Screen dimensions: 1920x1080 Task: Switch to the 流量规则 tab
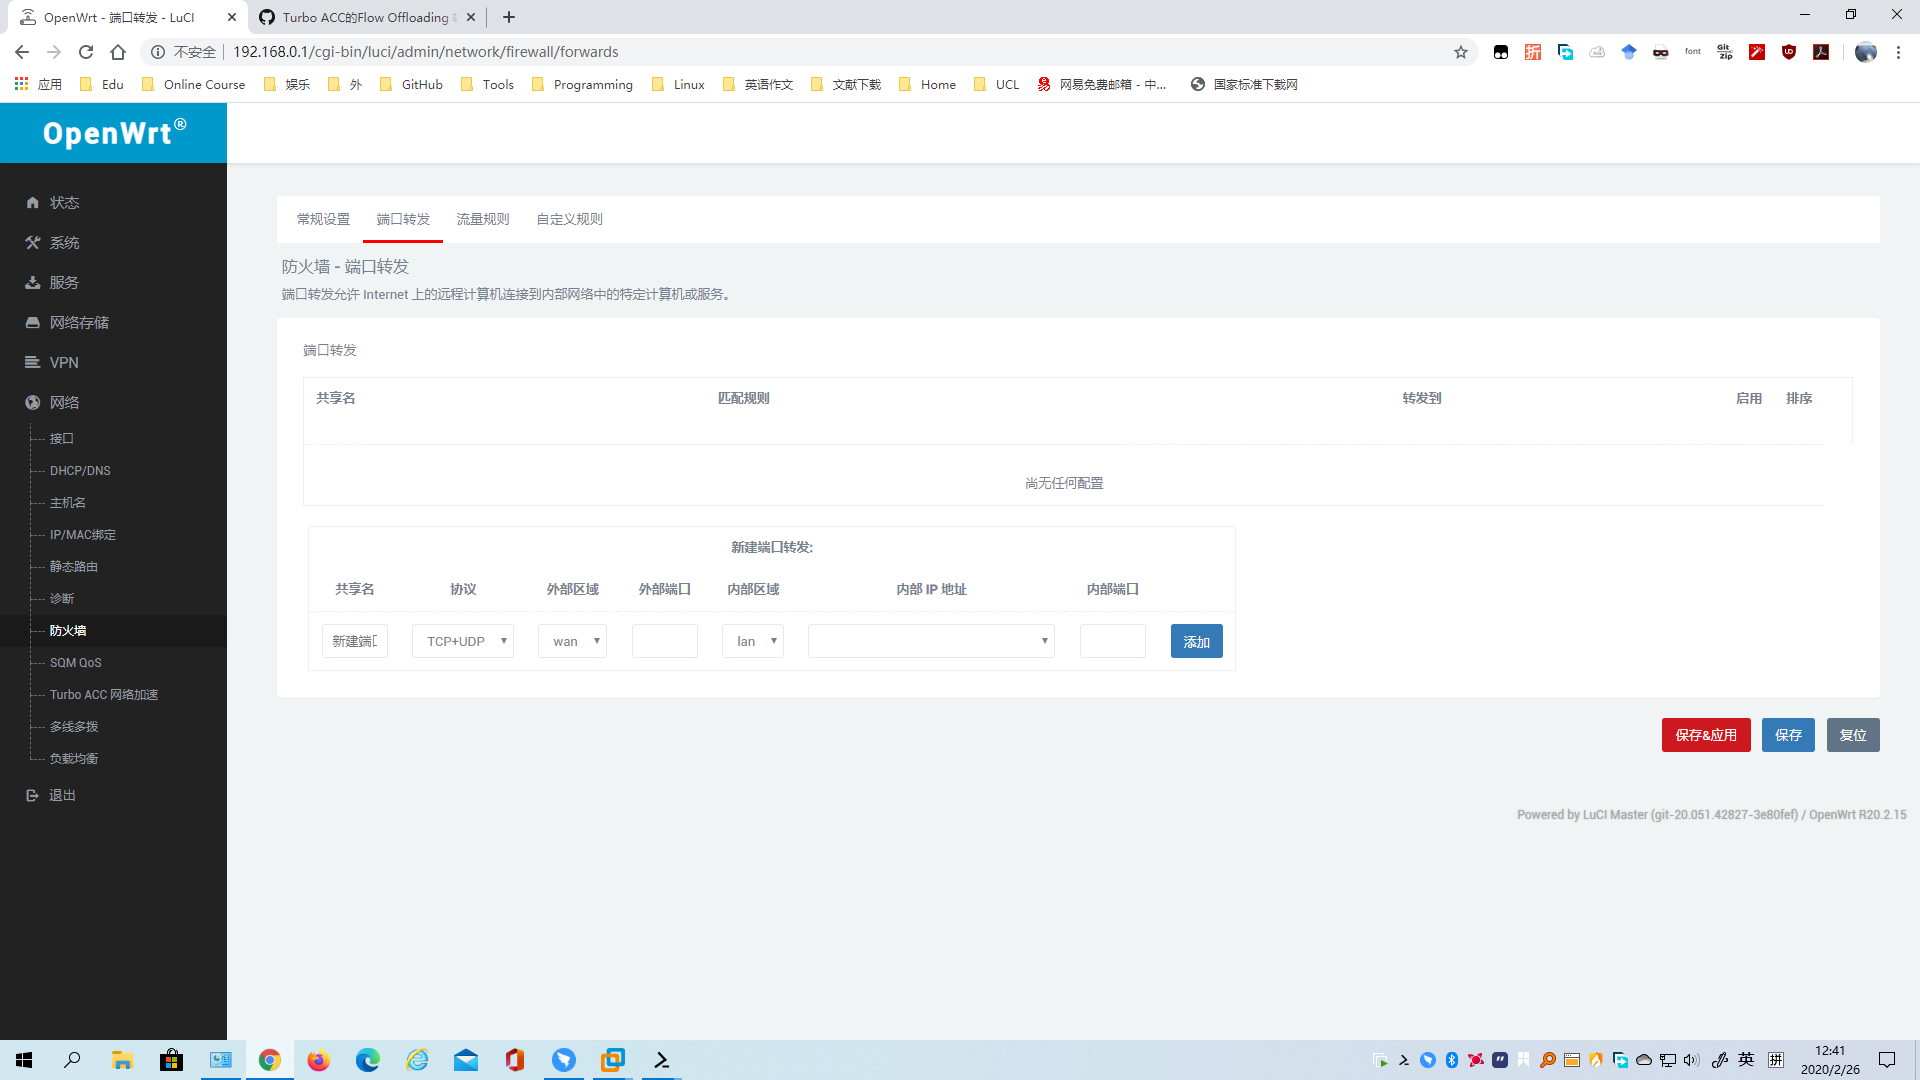pyautogui.click(x=483, y=219)
